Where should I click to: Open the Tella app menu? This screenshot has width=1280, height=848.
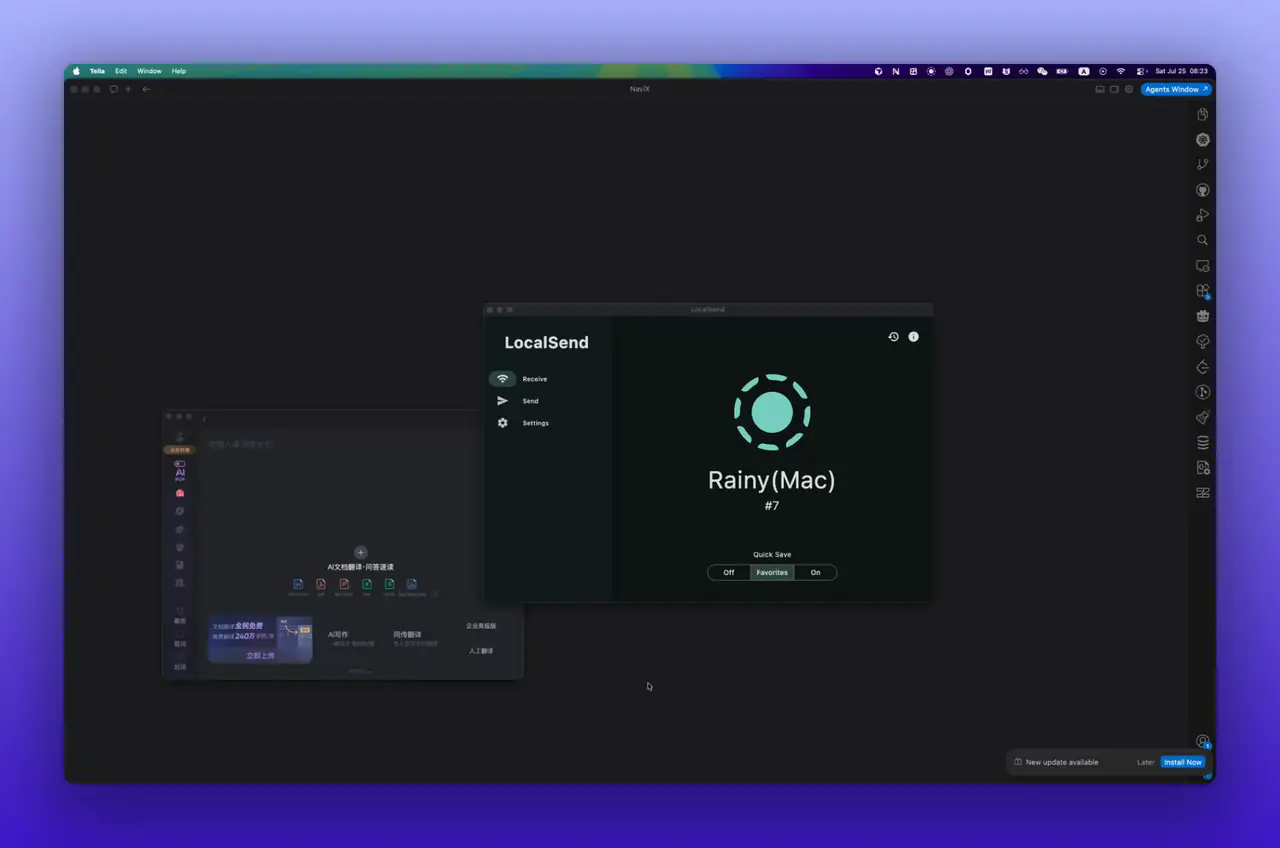click(97, 71)
